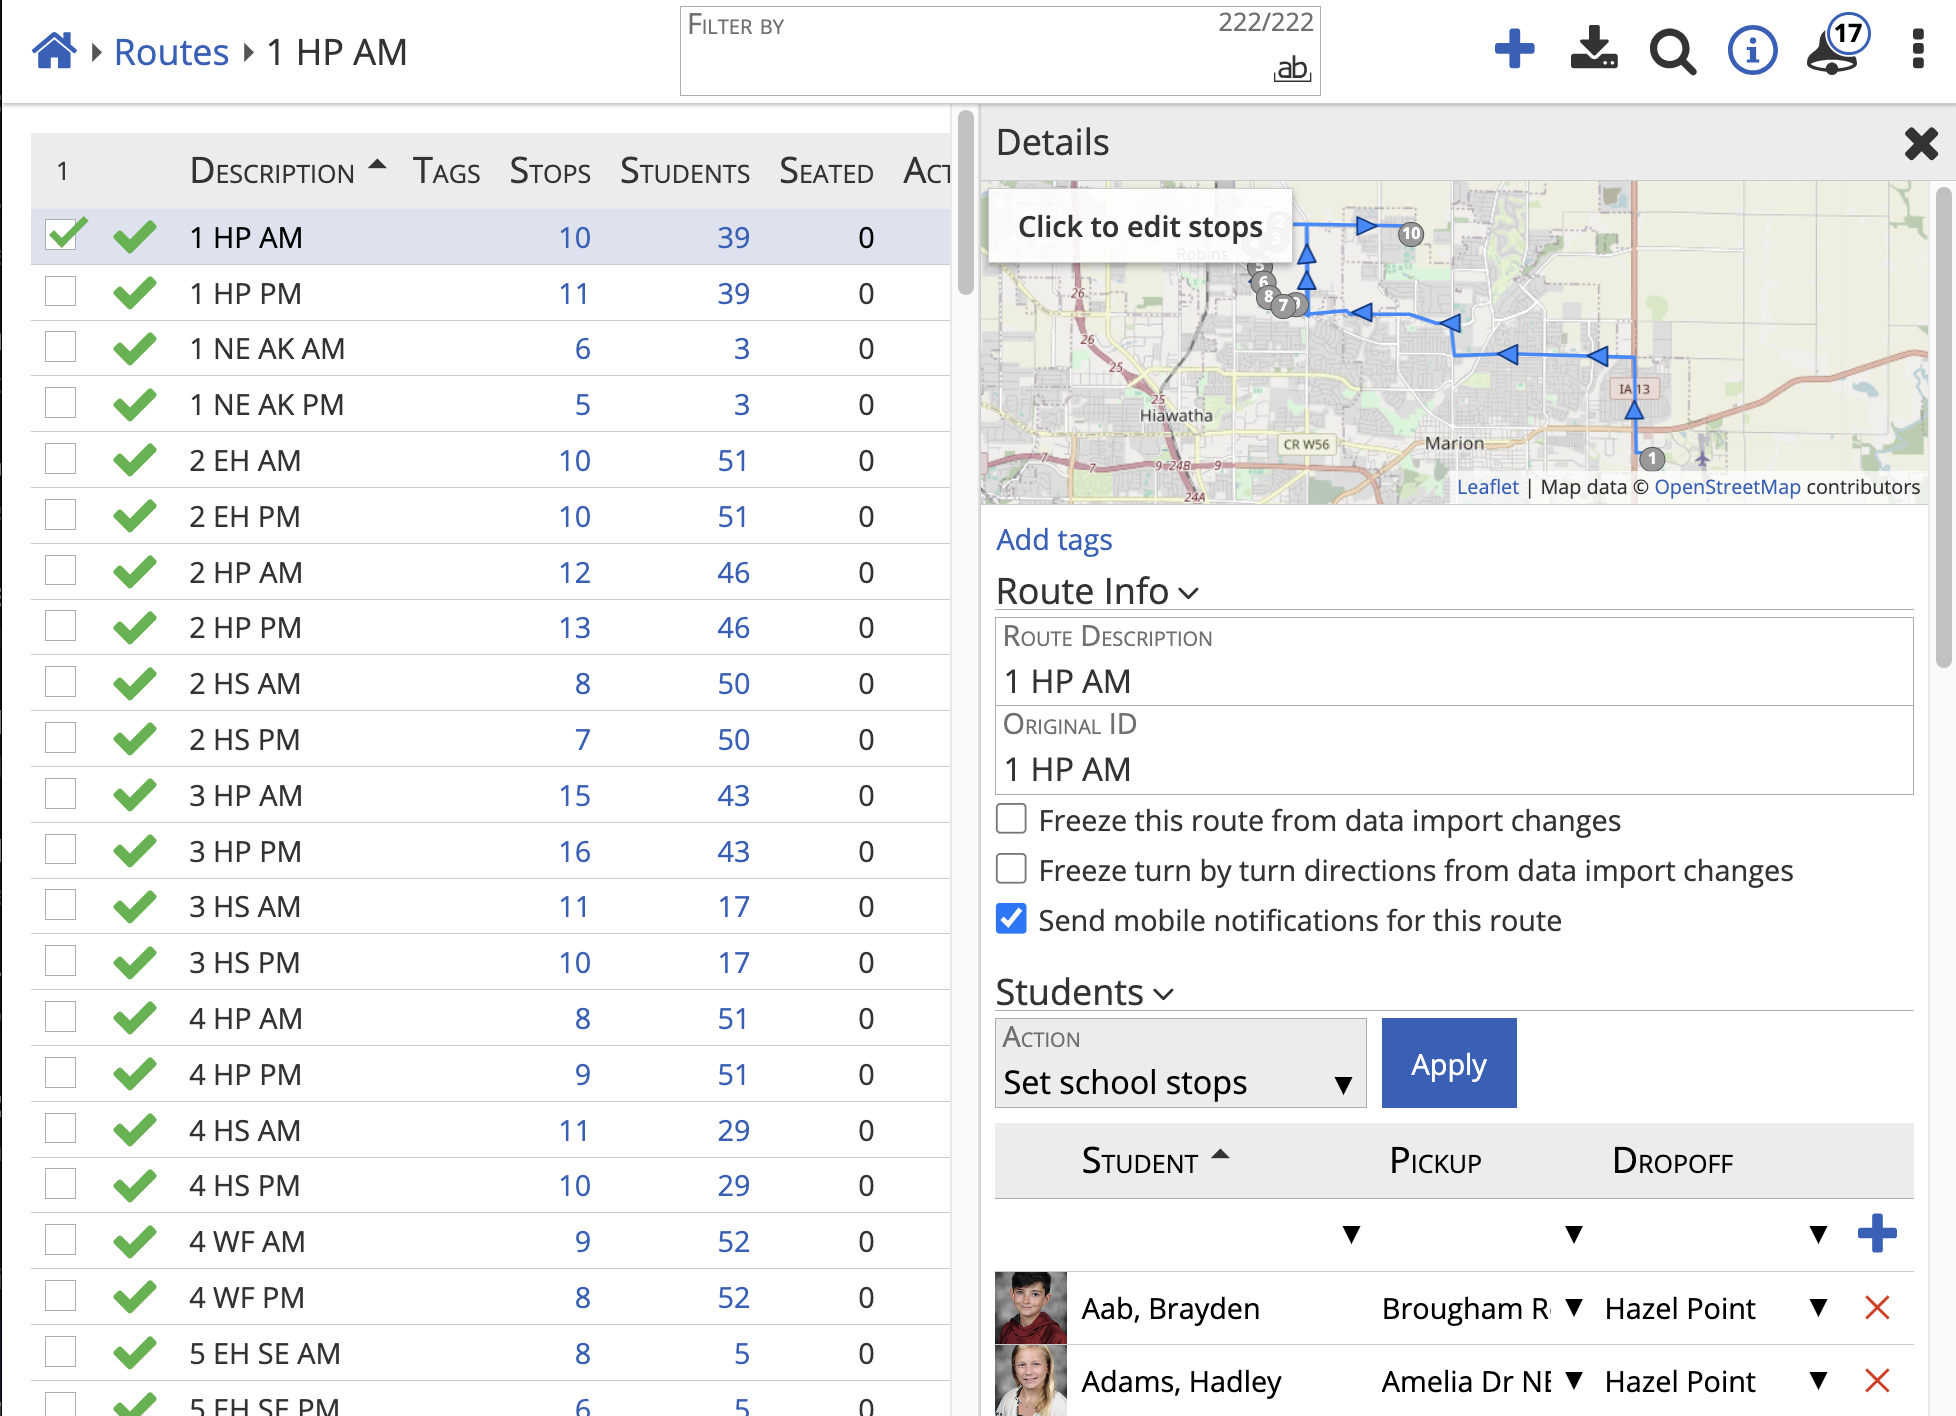Click the Filter by input field
The height and width of the screenshot is (1416, 1956).
pos(980,60)
